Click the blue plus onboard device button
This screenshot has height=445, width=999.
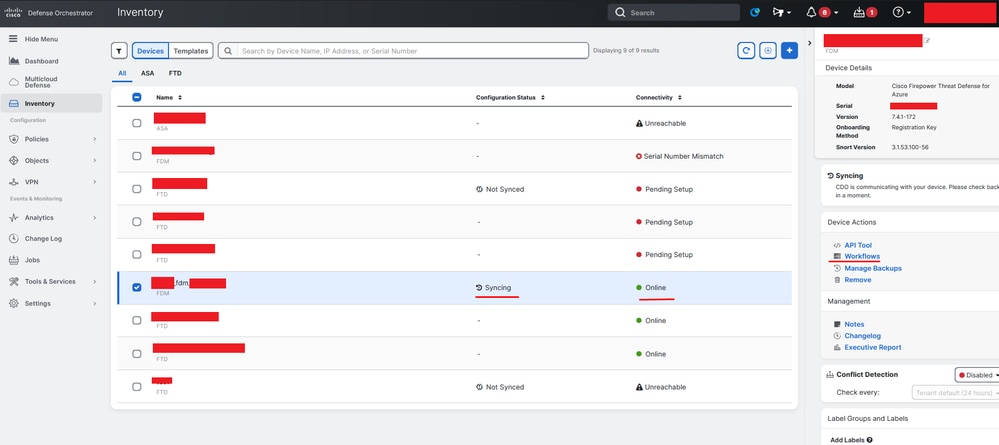pyautogui.click(x=789, y=50)
